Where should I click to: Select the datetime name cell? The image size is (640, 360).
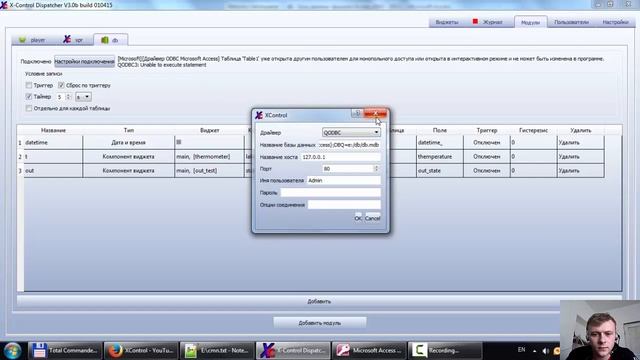(x=53, y=142)
